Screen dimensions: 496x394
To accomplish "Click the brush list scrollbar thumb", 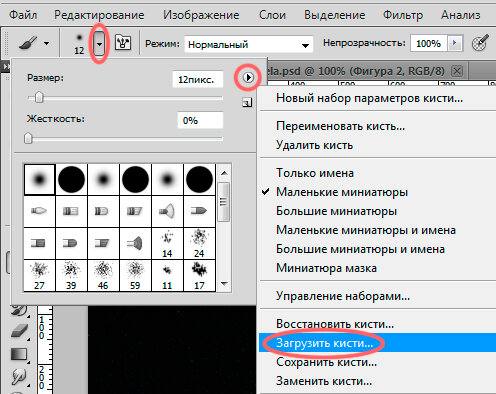I will (224, 202).
